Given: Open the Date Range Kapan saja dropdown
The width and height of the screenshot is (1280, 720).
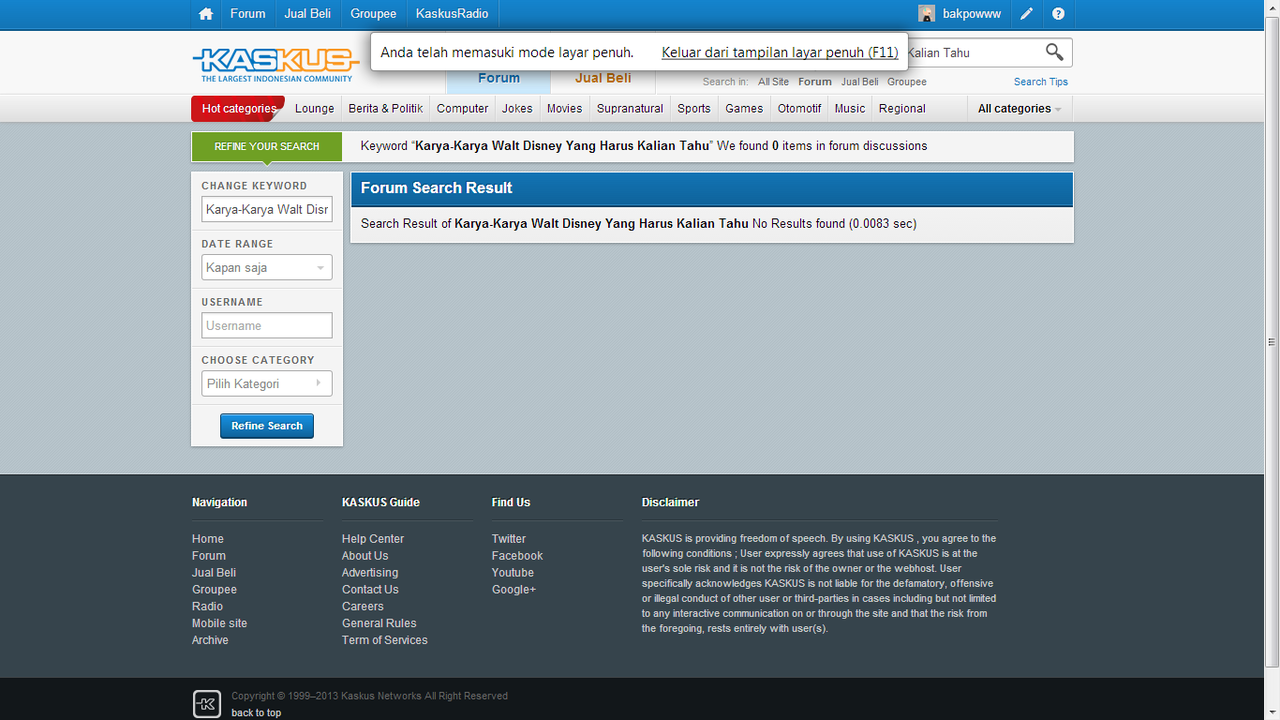Looking at the screenshot, I should [266, 268].
